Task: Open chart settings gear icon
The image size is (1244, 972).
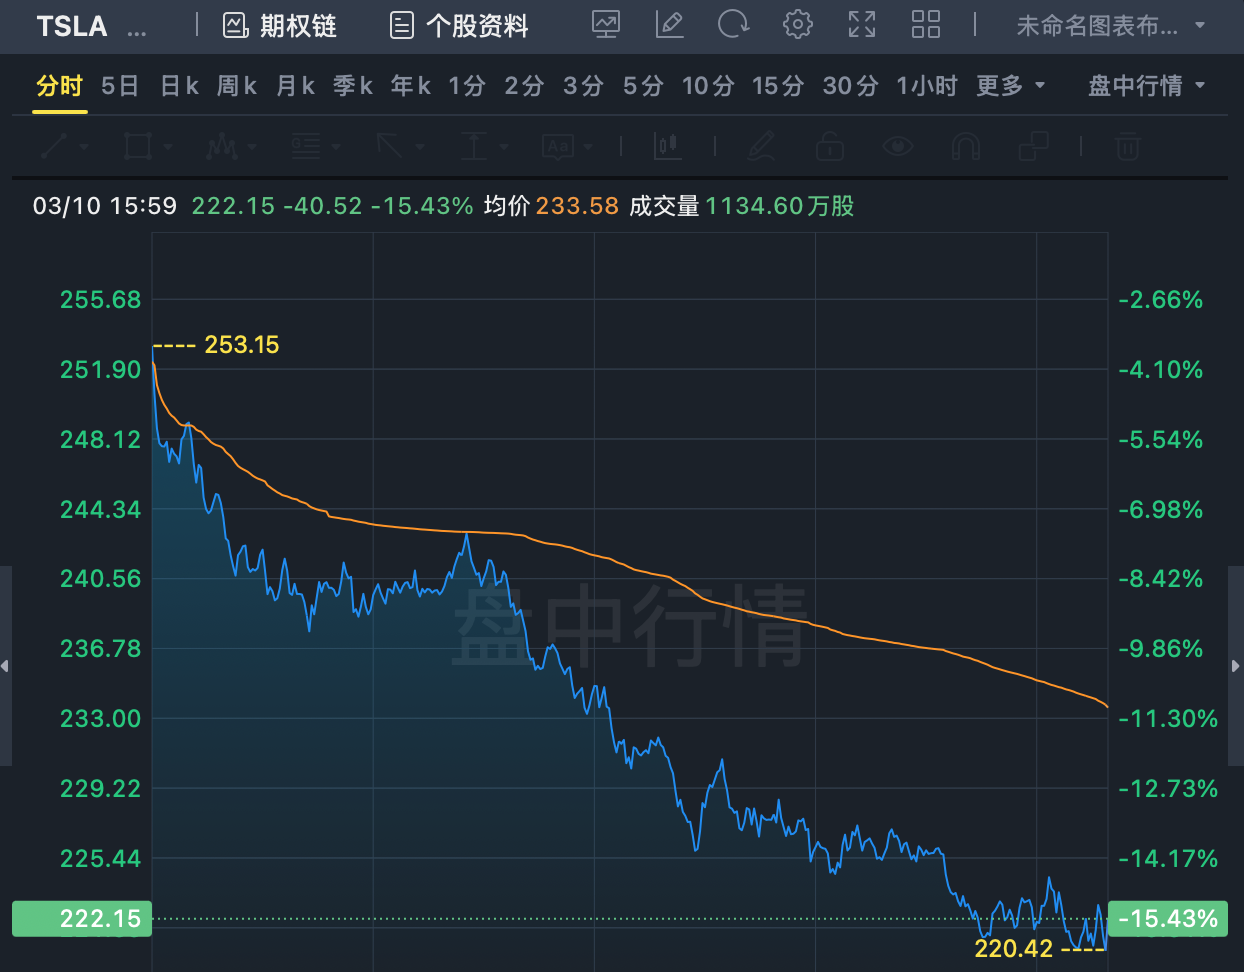Action: (797, 25)
